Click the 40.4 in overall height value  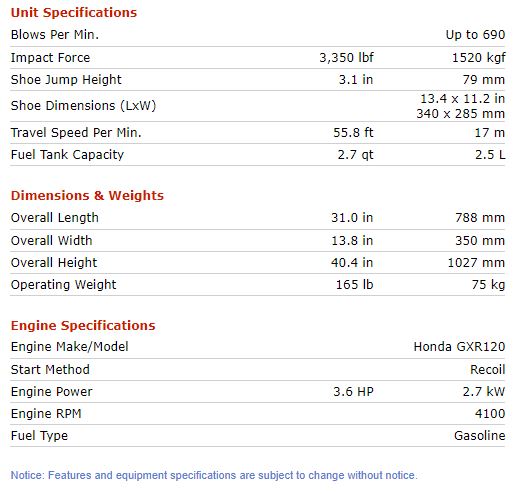(352, 263)
